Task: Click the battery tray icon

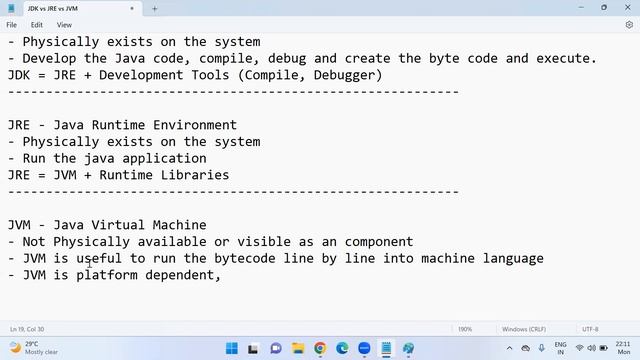Action: [x=604, y=348]
